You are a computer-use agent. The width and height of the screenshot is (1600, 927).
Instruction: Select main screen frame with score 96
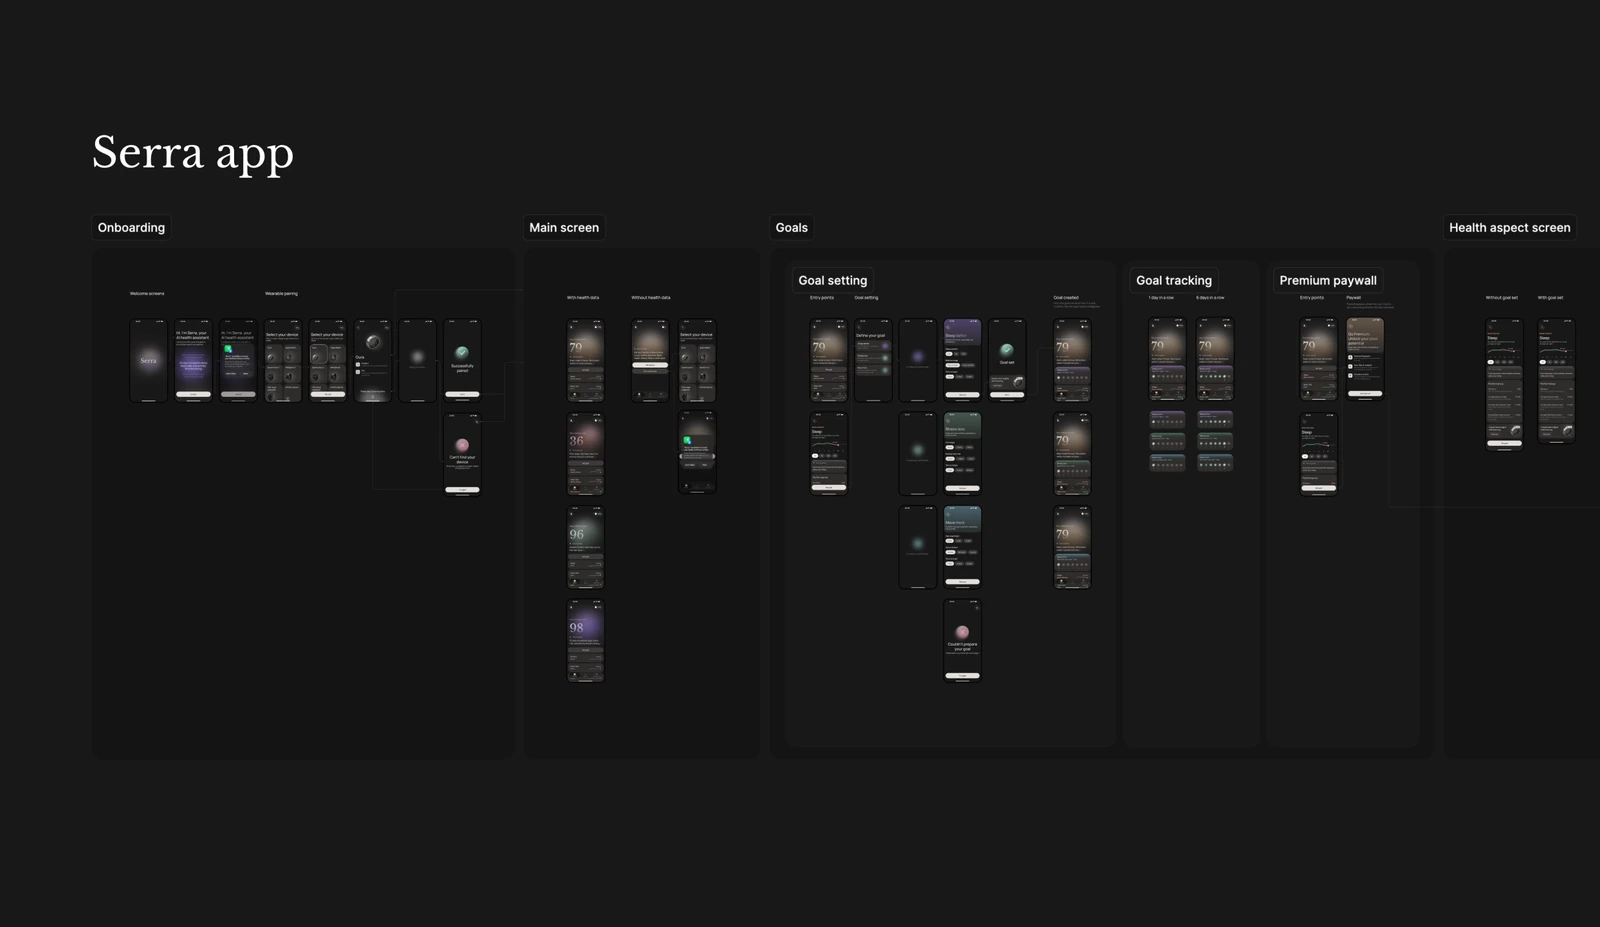[585, 548]
